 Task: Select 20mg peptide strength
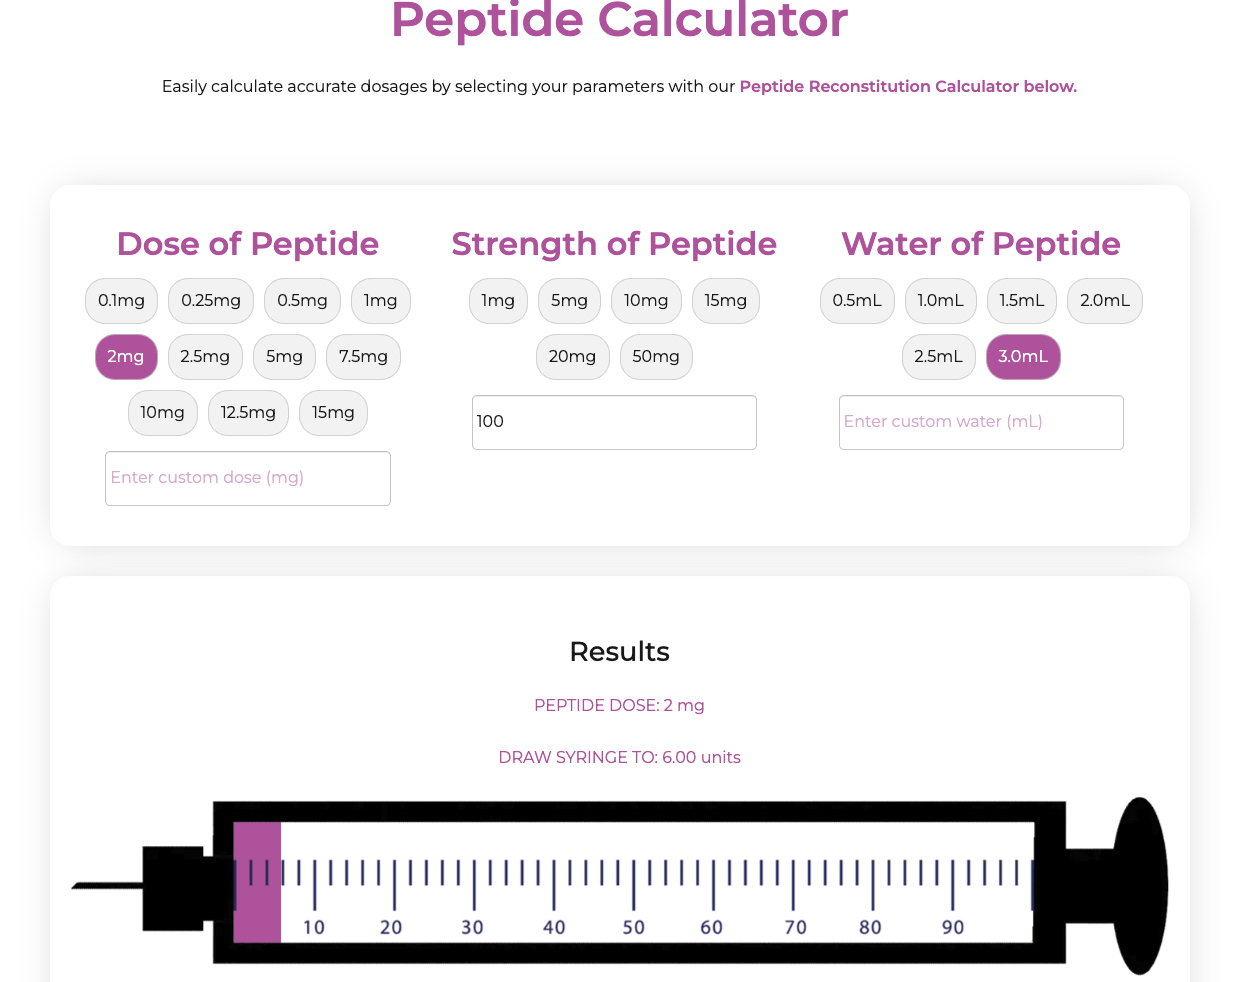(x=572, y=357)
